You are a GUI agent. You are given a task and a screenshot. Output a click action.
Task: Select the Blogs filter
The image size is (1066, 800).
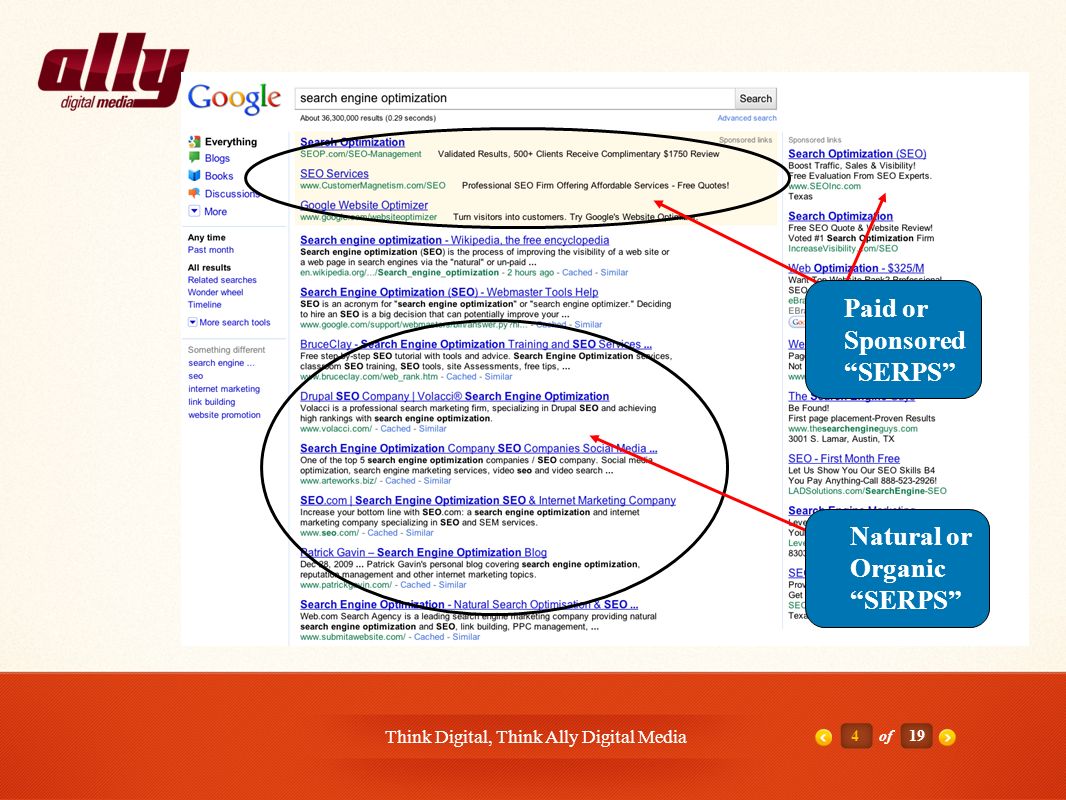coord(218,158)
